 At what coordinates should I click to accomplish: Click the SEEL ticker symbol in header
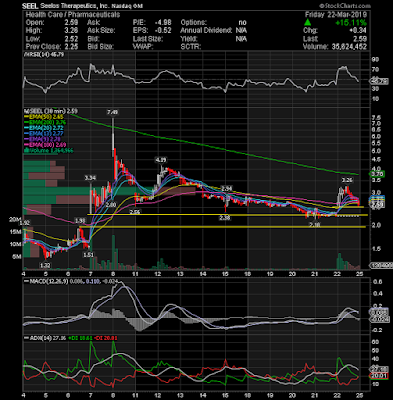coord(30,6)
